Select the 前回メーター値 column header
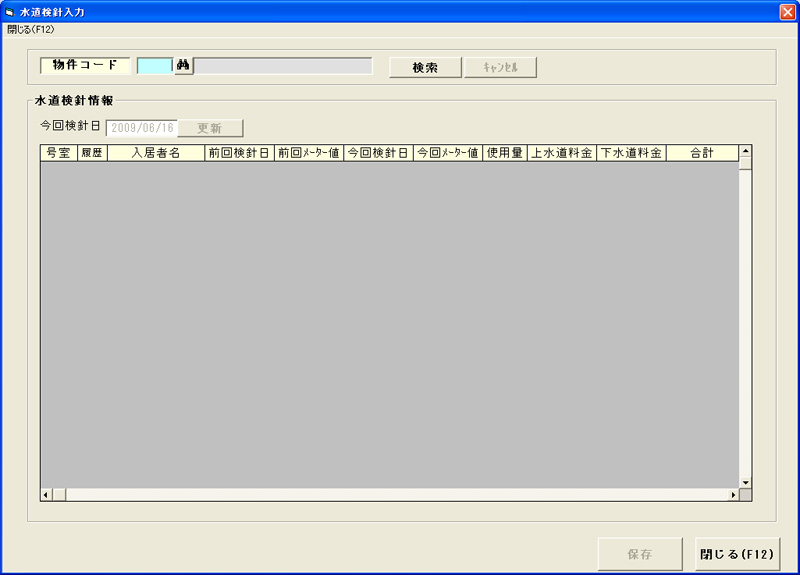Image resolution: width=800 pixels, height=575 pixels. pos(309,153)
